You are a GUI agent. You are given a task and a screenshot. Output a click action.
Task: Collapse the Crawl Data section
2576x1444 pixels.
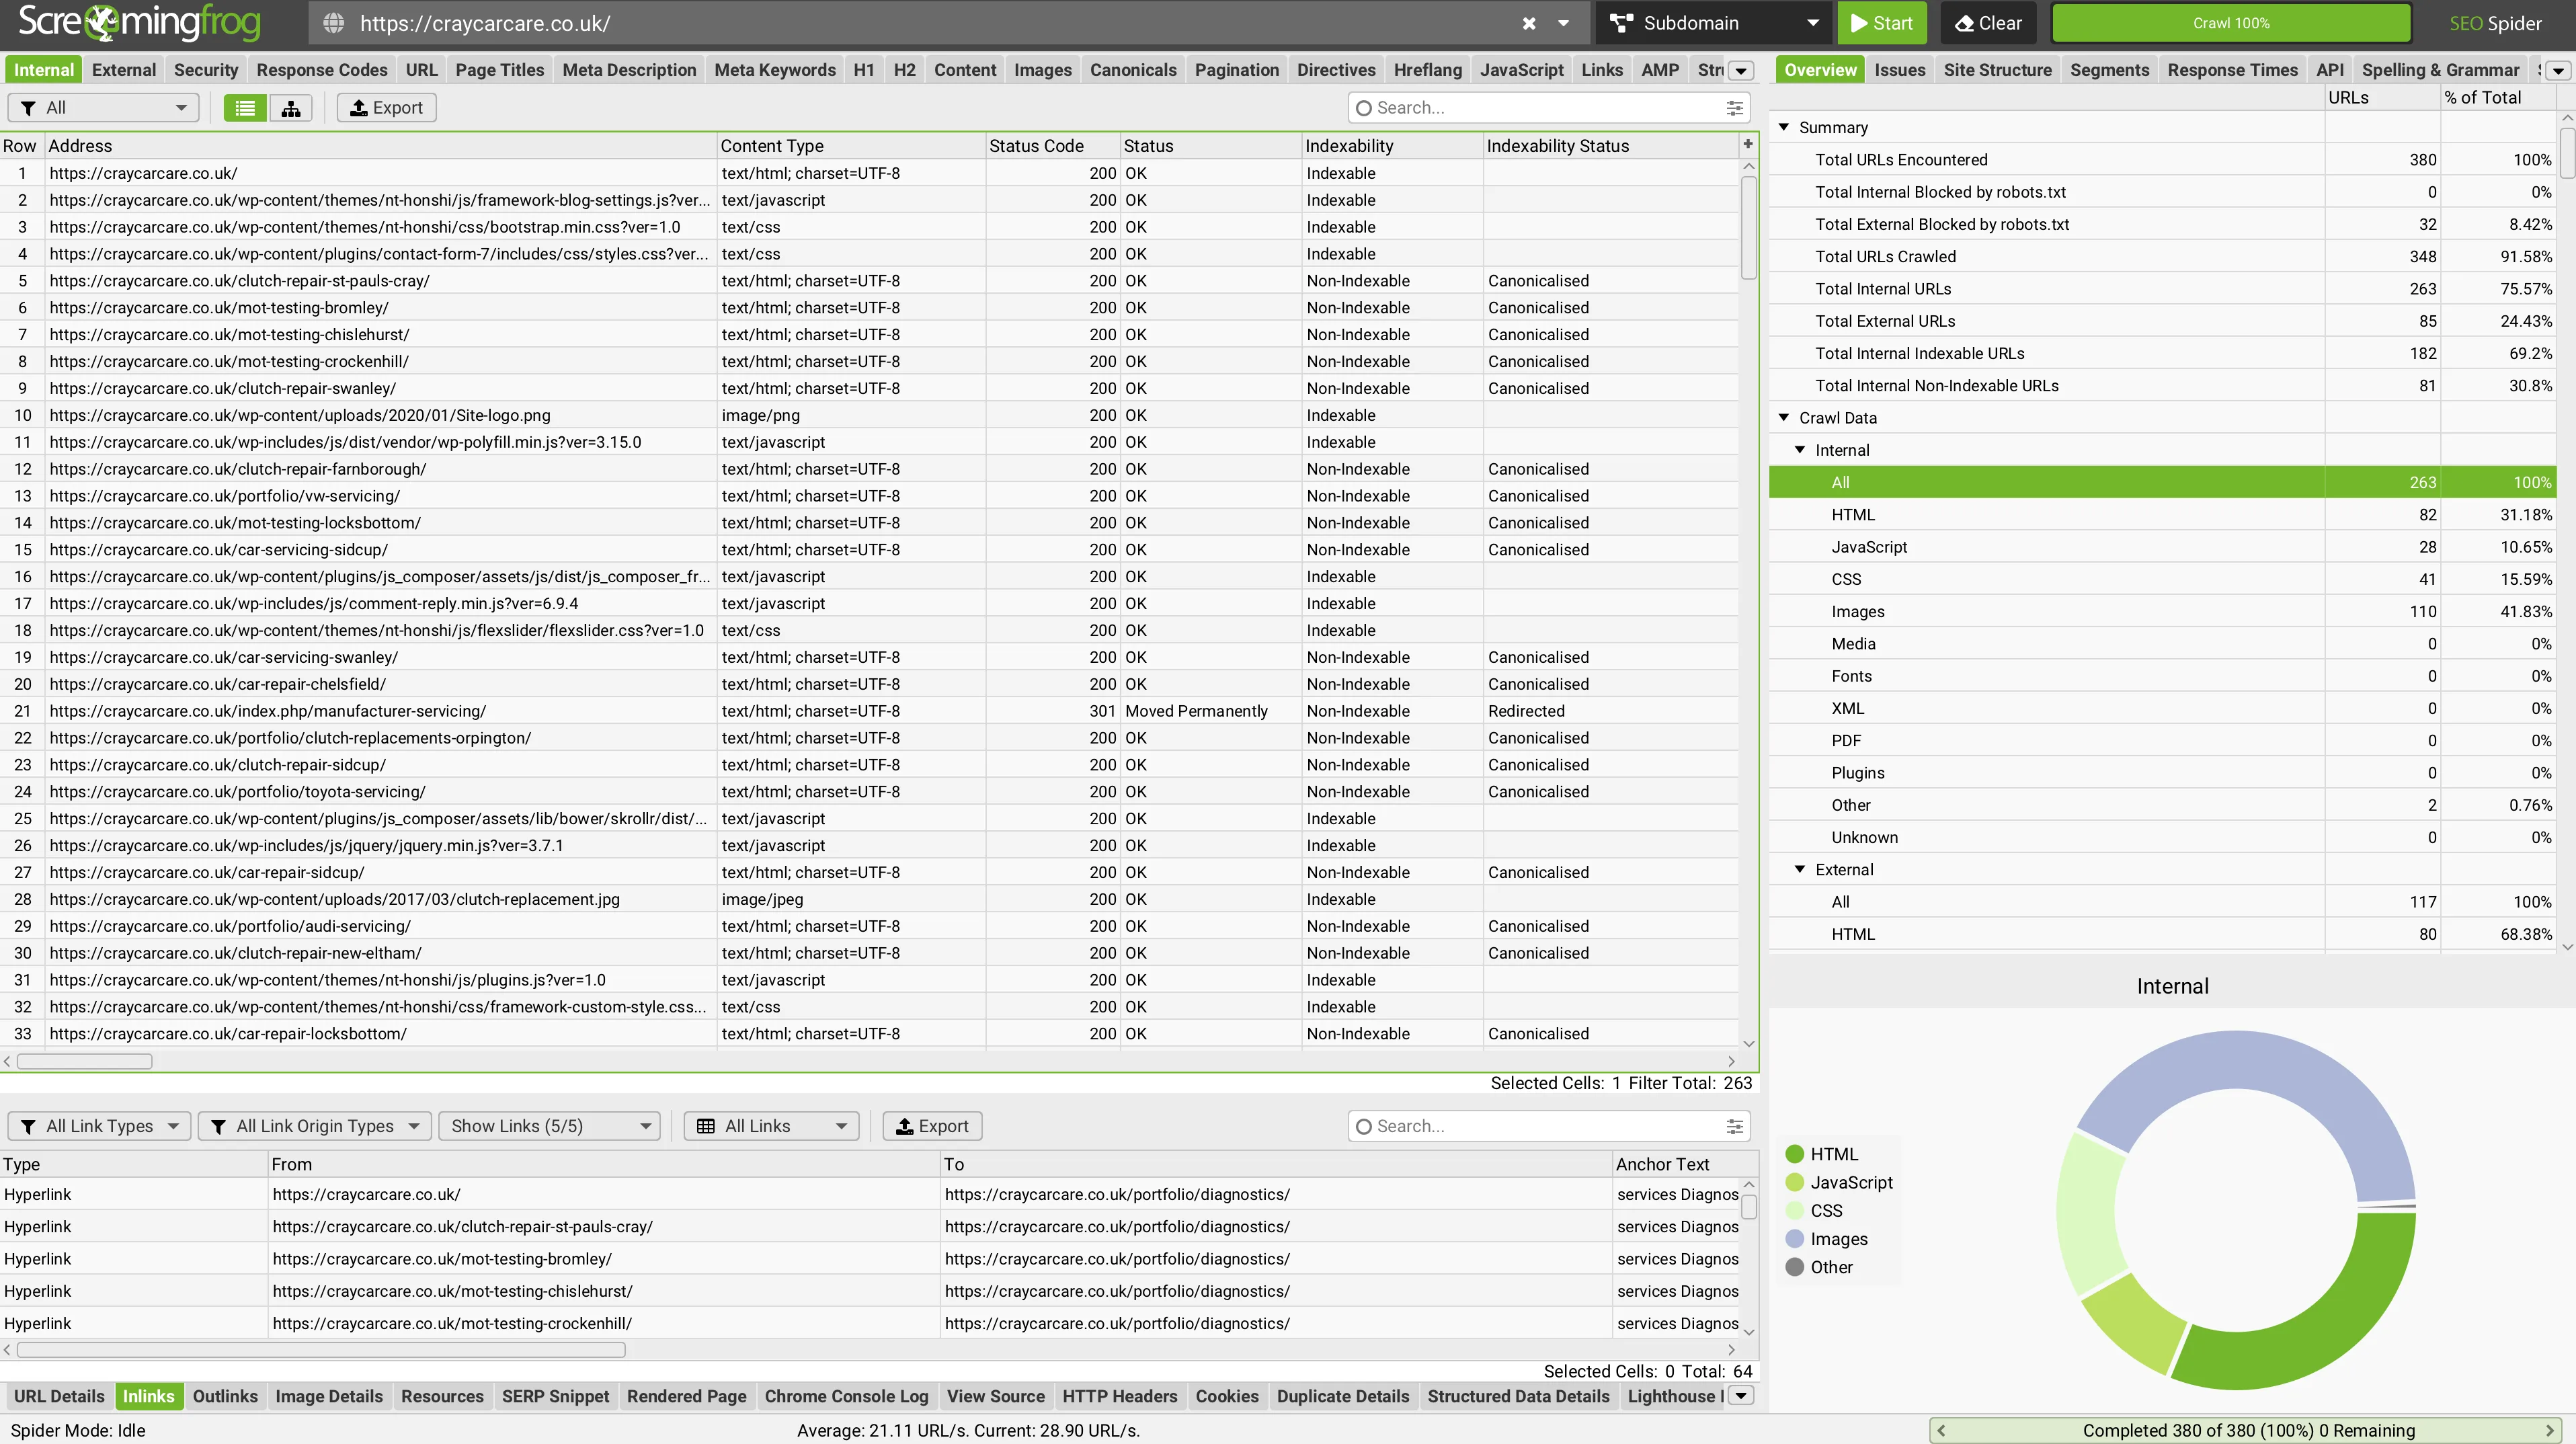coord(1783,417)
